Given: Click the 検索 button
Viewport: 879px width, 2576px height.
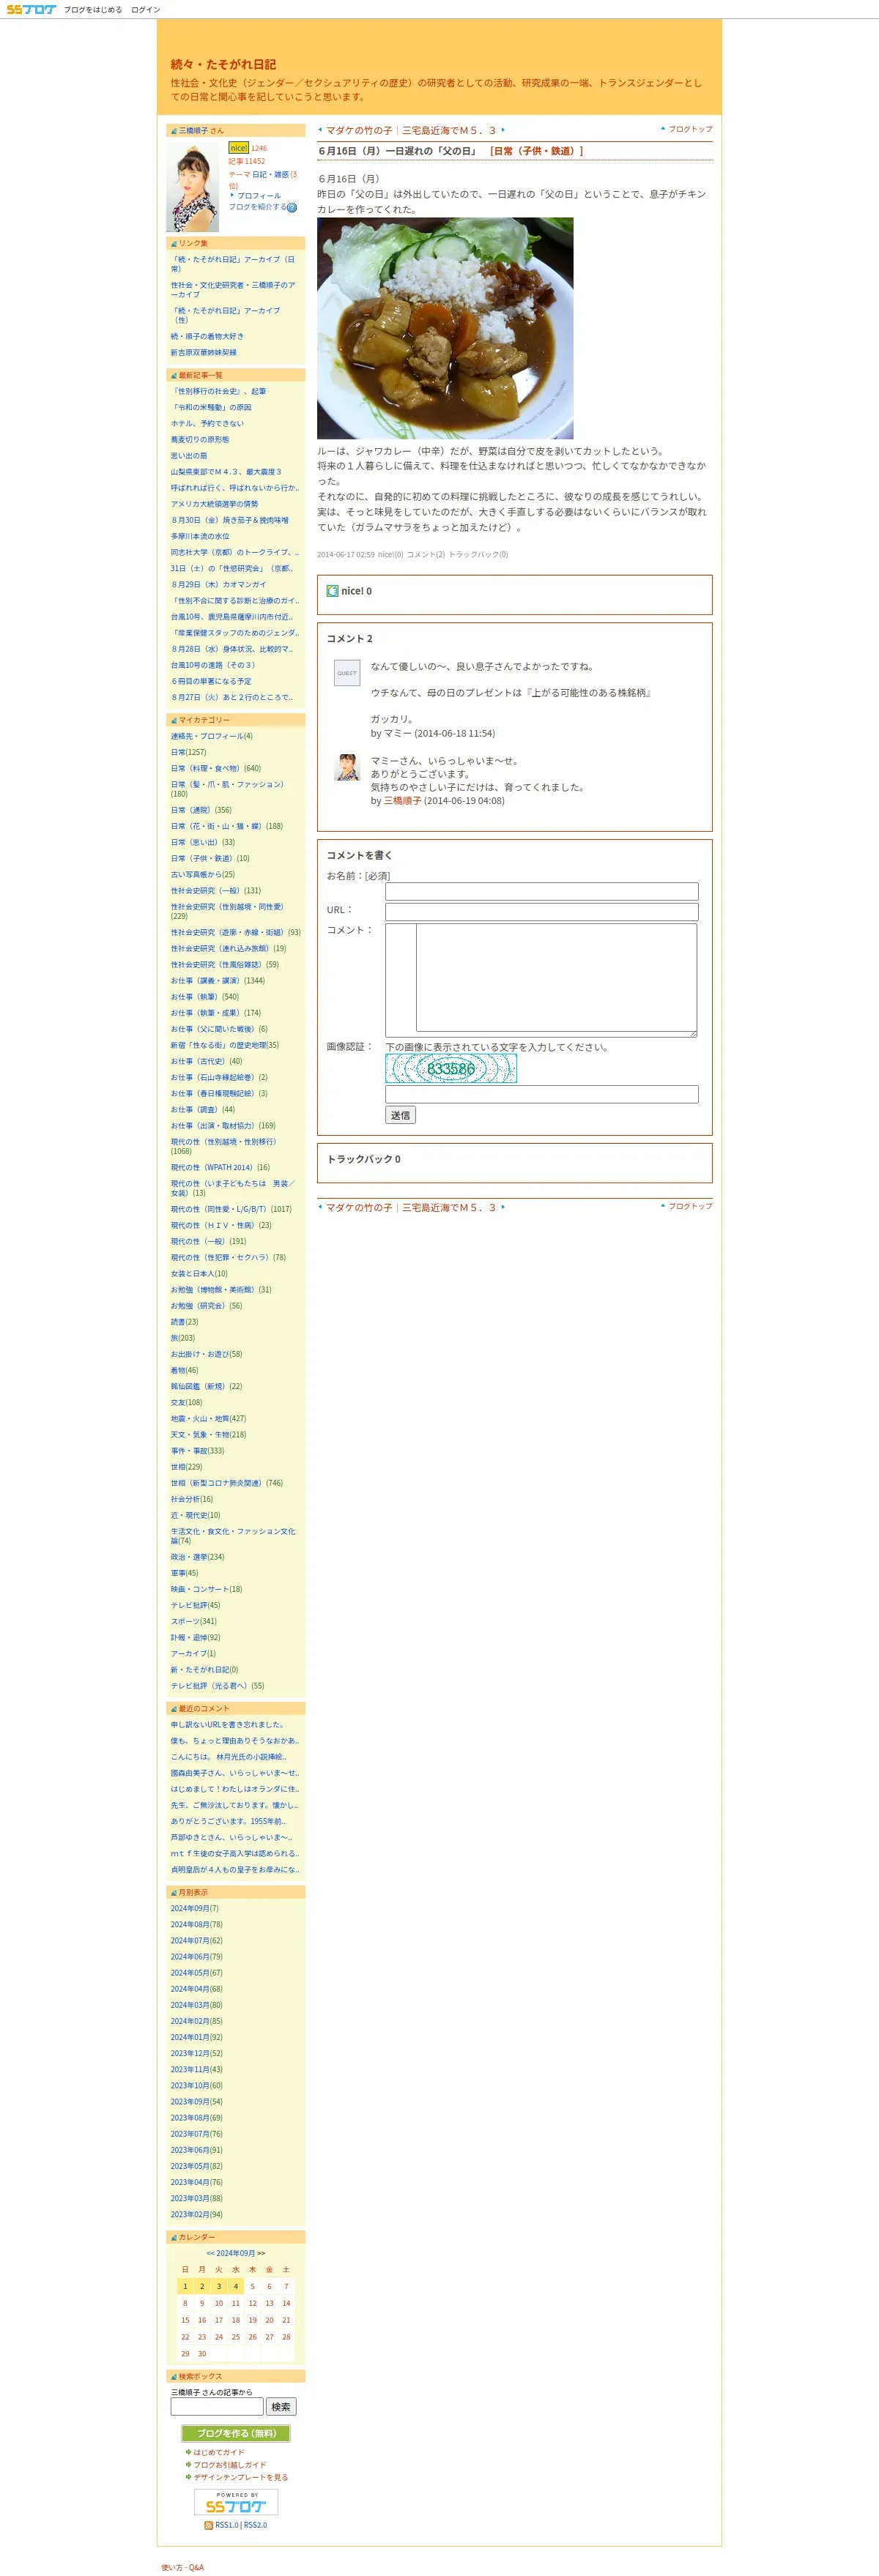Looking at the screenshot, I should [281, 2406].
